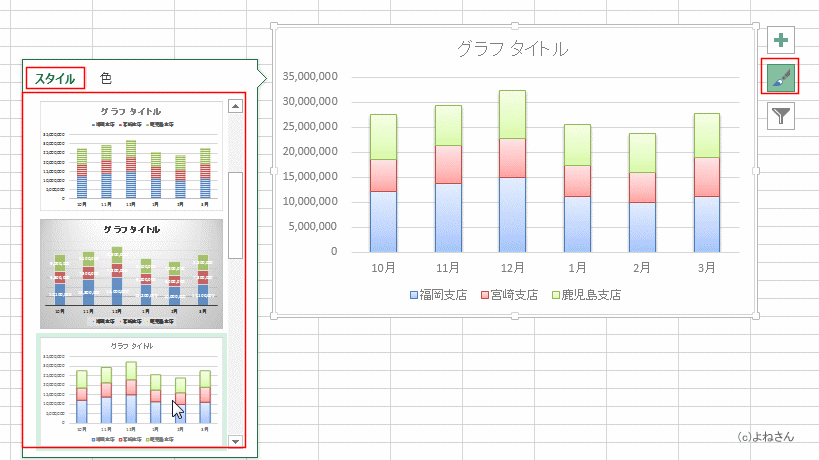Open the Chart Elements plus button
The image size is (819, 460).
pyautogui.click(x=781, y=40)
